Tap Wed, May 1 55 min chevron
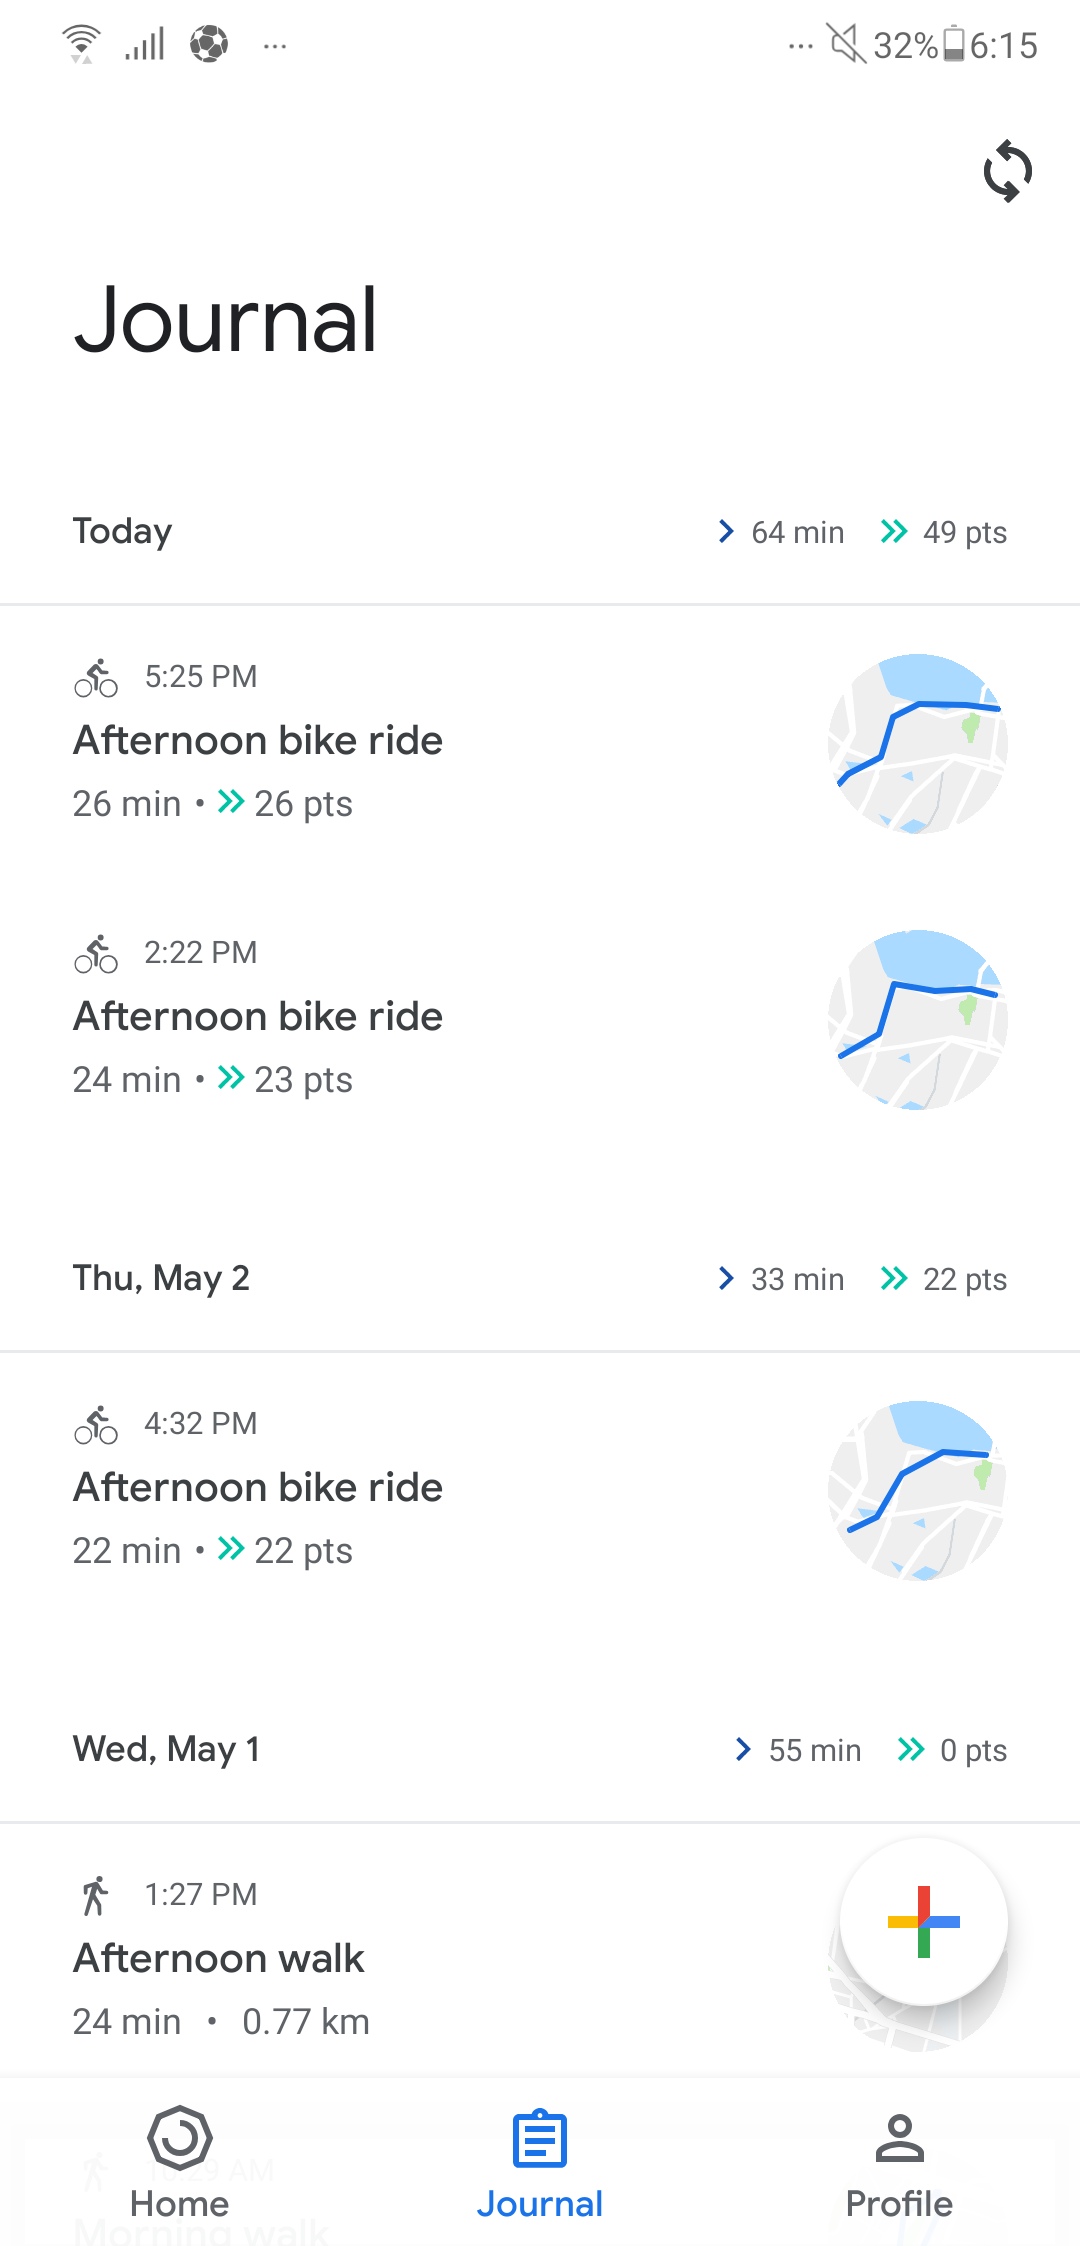The image size is (1080, 2246). click(743, 1750)
